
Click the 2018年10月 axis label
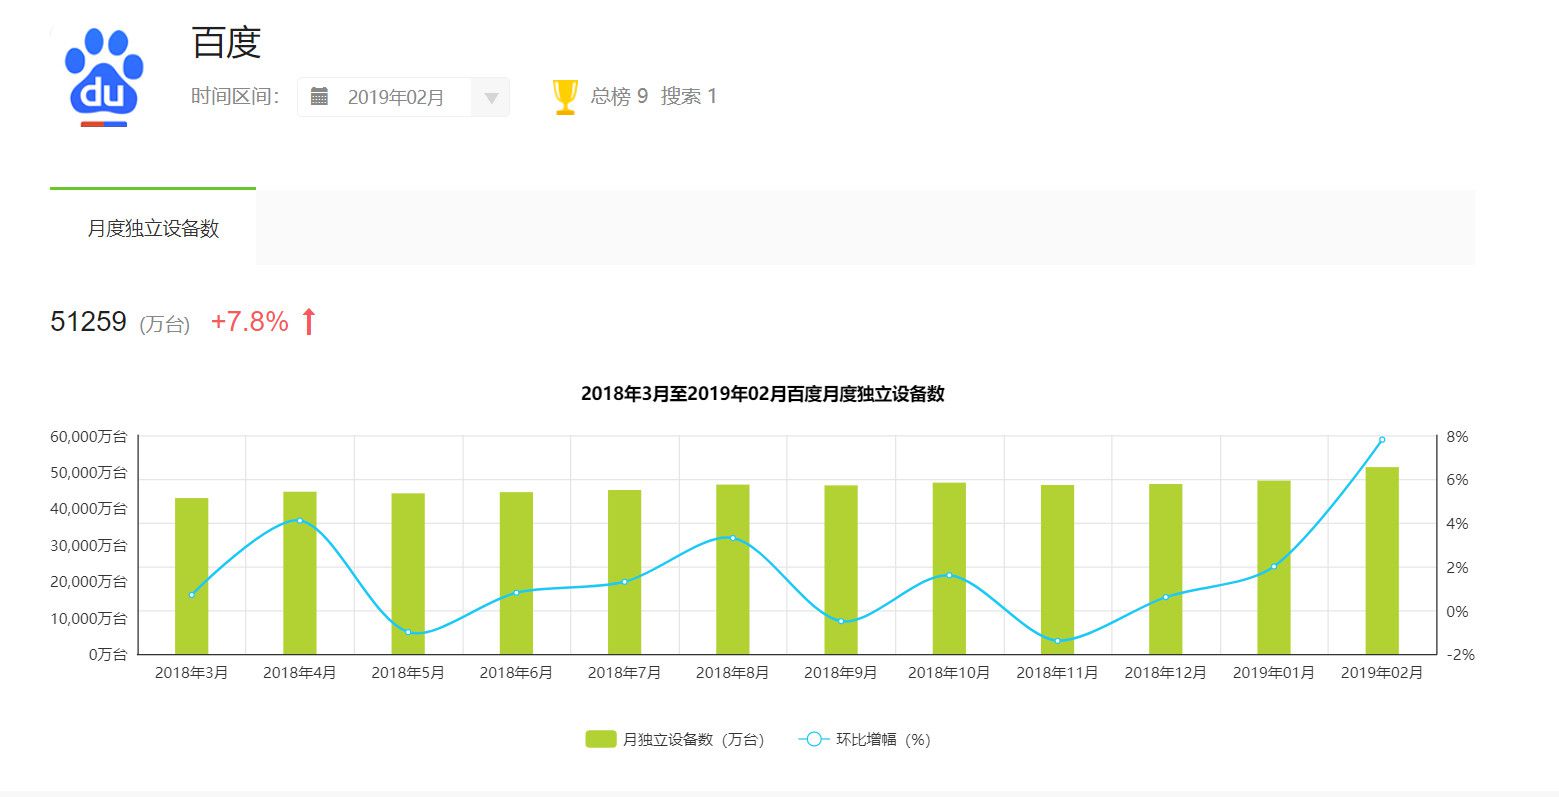949,673
